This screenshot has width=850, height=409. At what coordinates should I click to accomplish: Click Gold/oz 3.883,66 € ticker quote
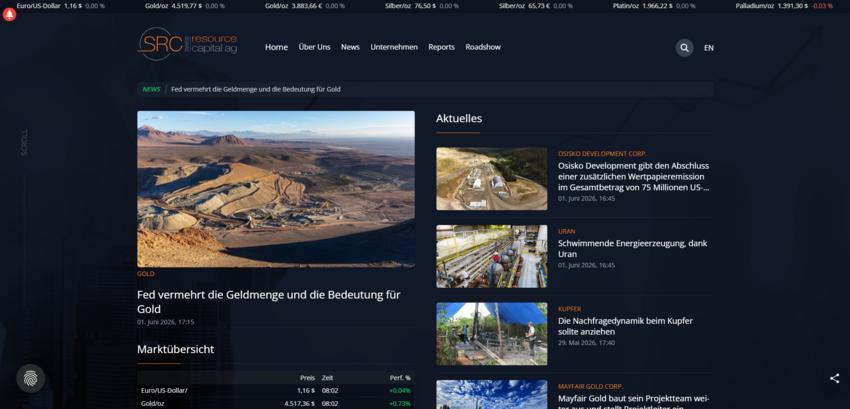pos(305,6)
